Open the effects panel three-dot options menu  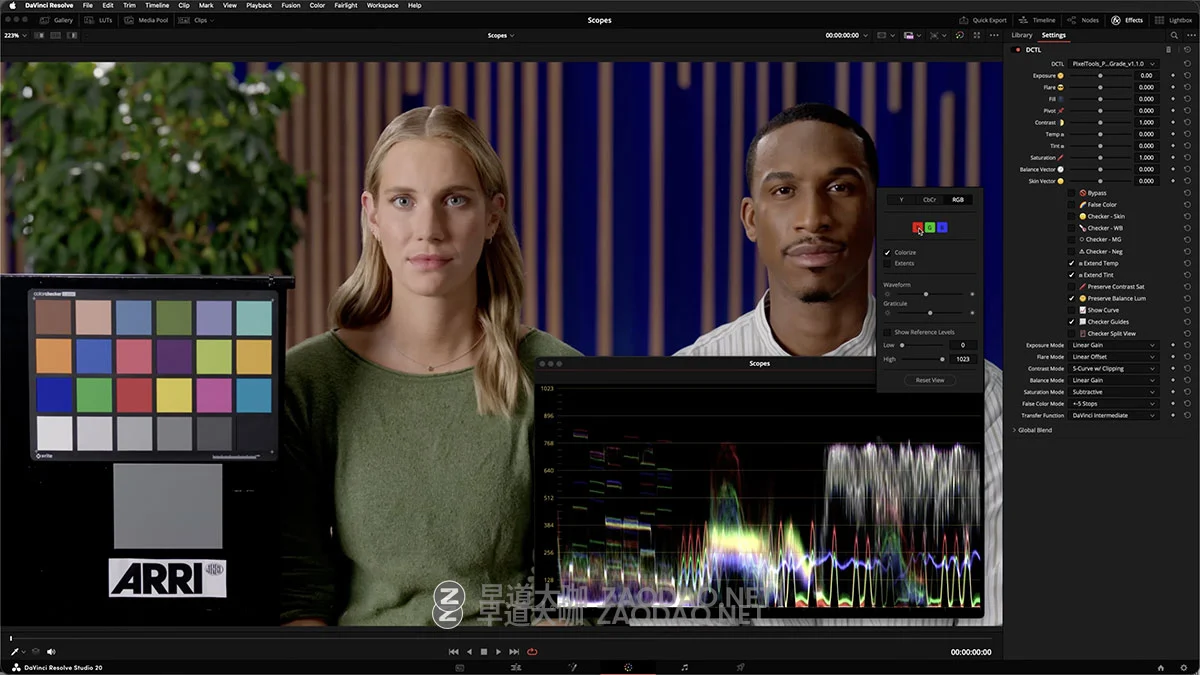tap(1189, 35)
